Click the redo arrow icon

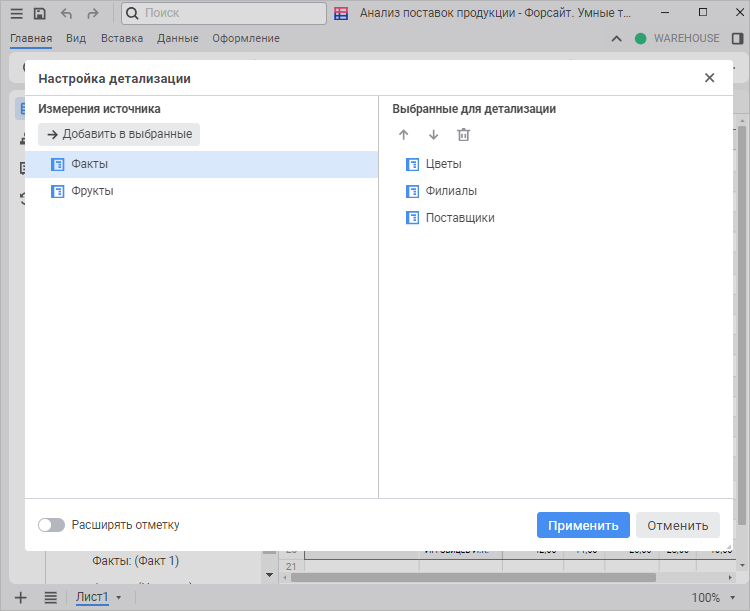coord(93,13)
